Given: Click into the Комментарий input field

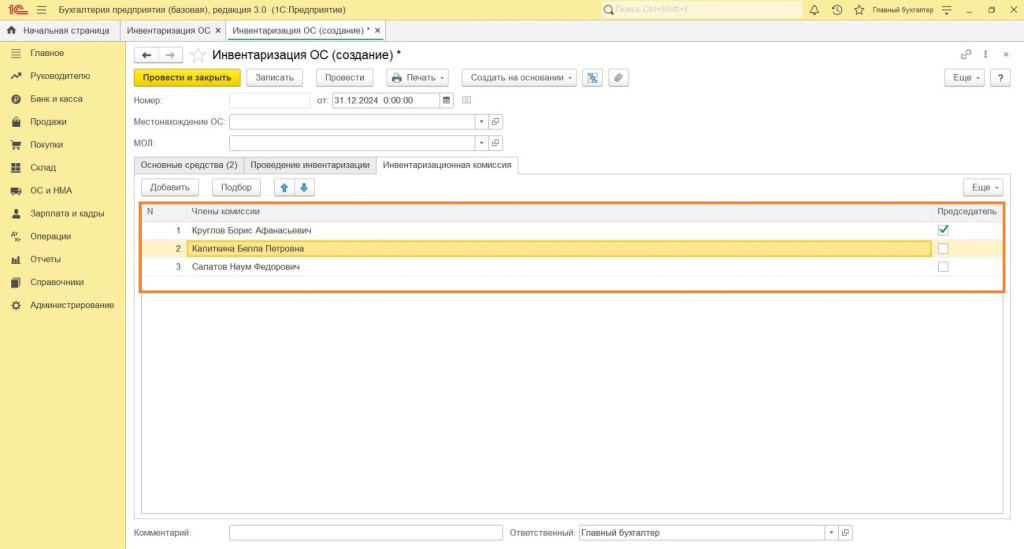Looking at the screenshot, I should coord(365,533).
